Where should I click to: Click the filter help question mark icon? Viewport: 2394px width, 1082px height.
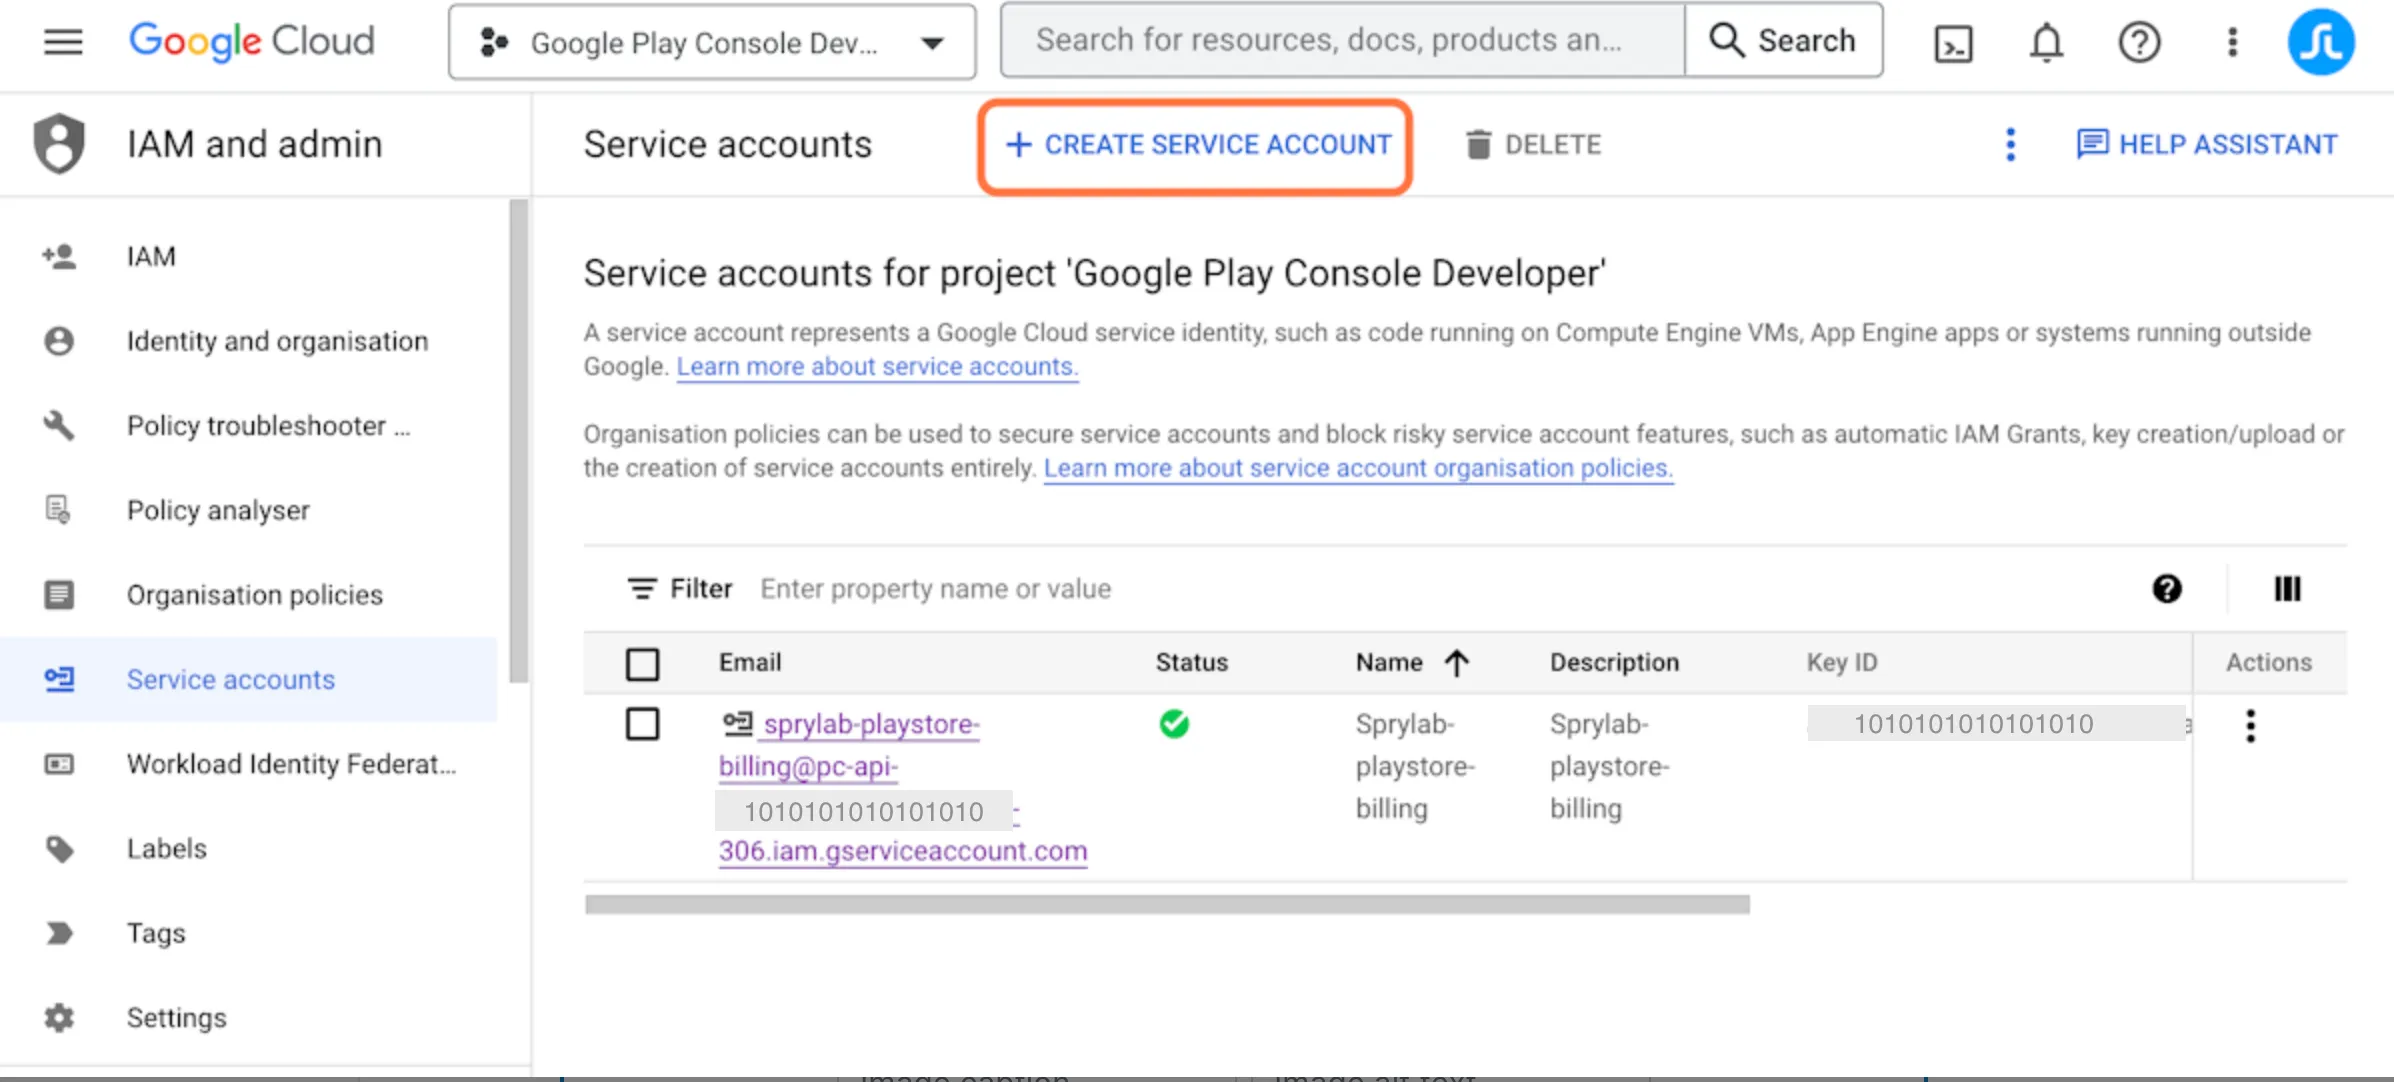2167,589
